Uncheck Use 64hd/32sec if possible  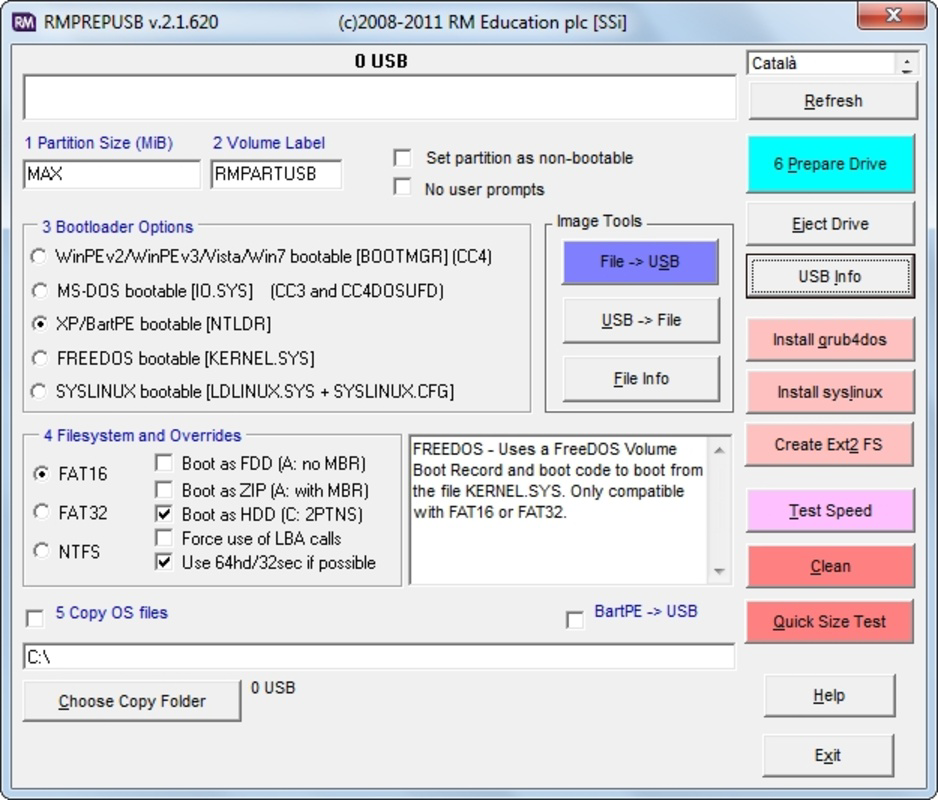pyautogui.click(x=163, y=562)
